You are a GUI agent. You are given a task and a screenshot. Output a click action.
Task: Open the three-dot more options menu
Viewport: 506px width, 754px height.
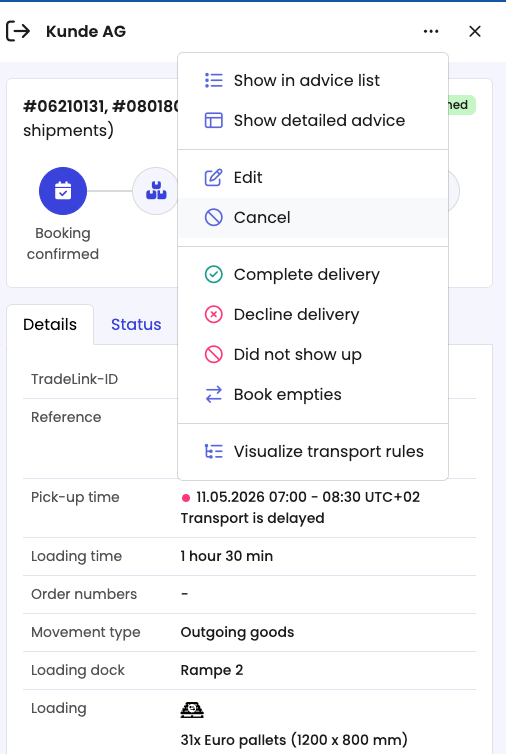pos(431,31)
